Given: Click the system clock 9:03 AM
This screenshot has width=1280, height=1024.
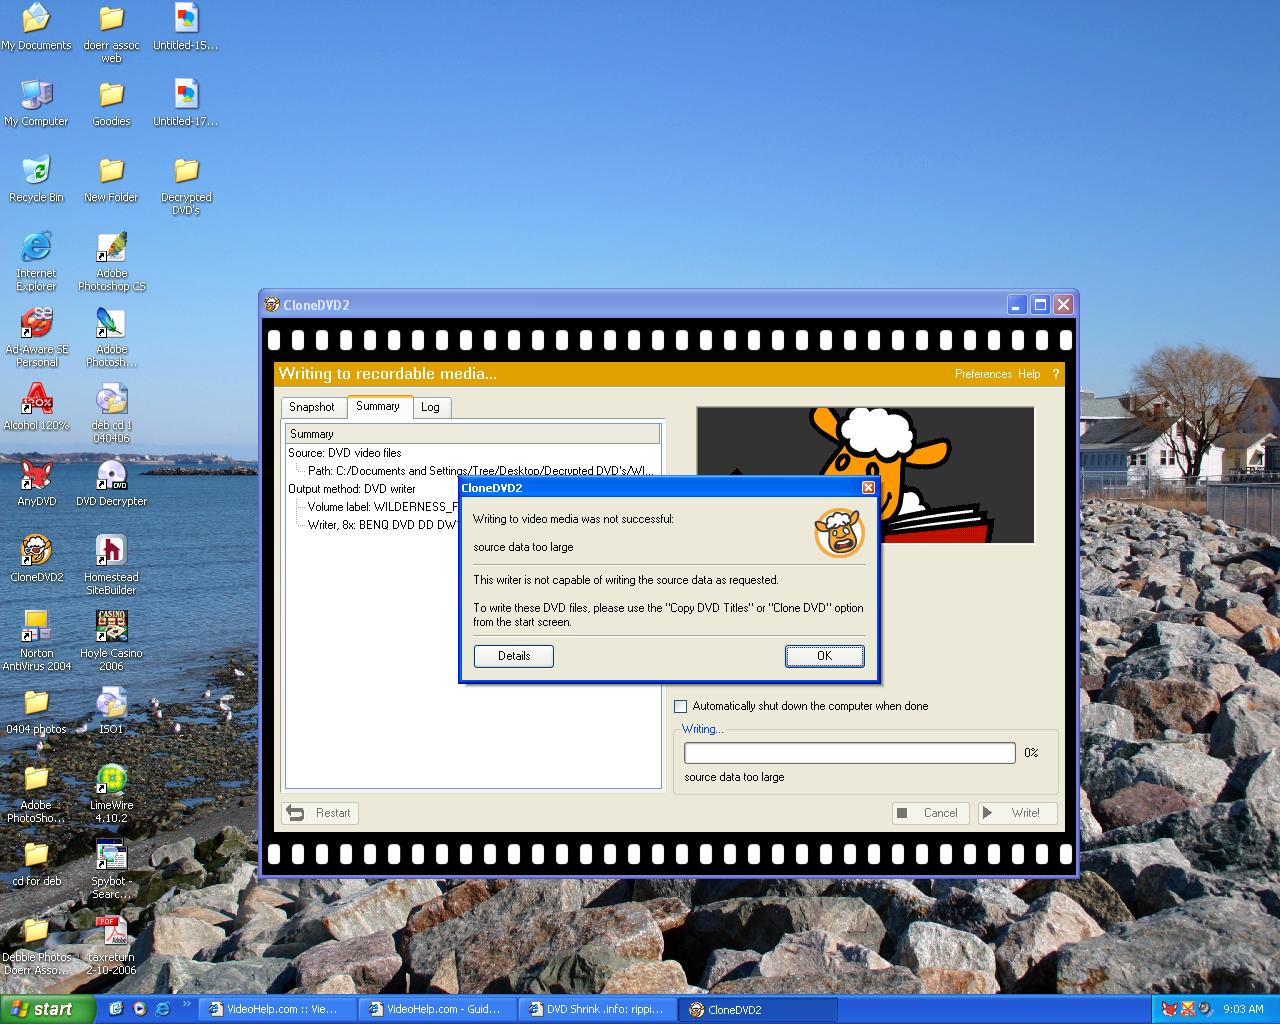Looking at the screenshot, I should 1243,1009.
